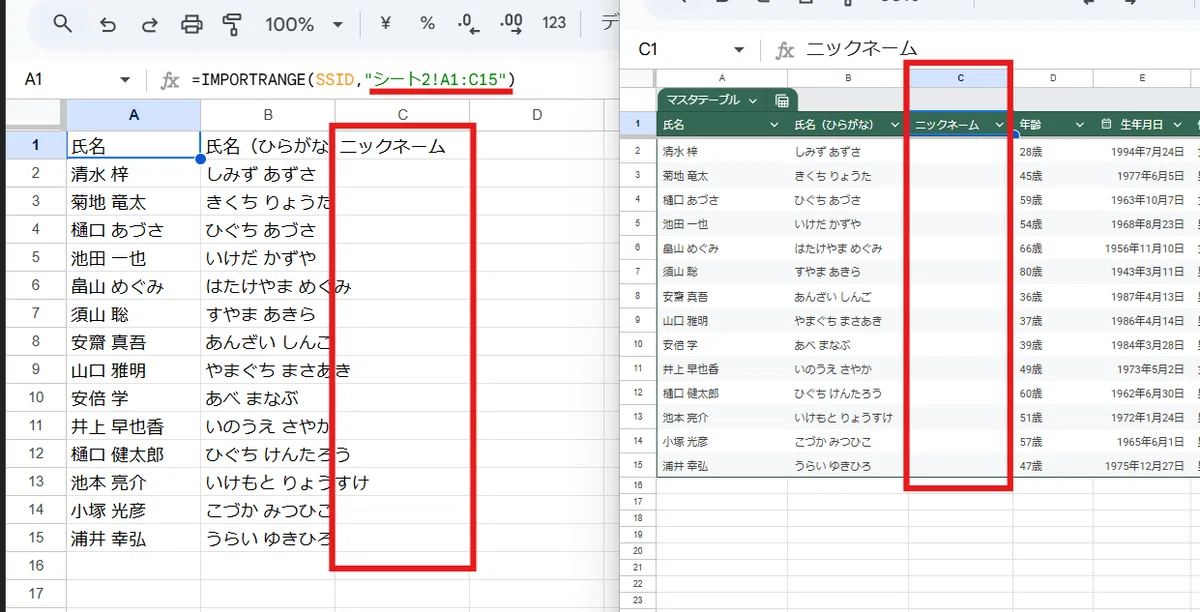Click cell うらい ゆきひろ in right table

(x=848, y=466)
